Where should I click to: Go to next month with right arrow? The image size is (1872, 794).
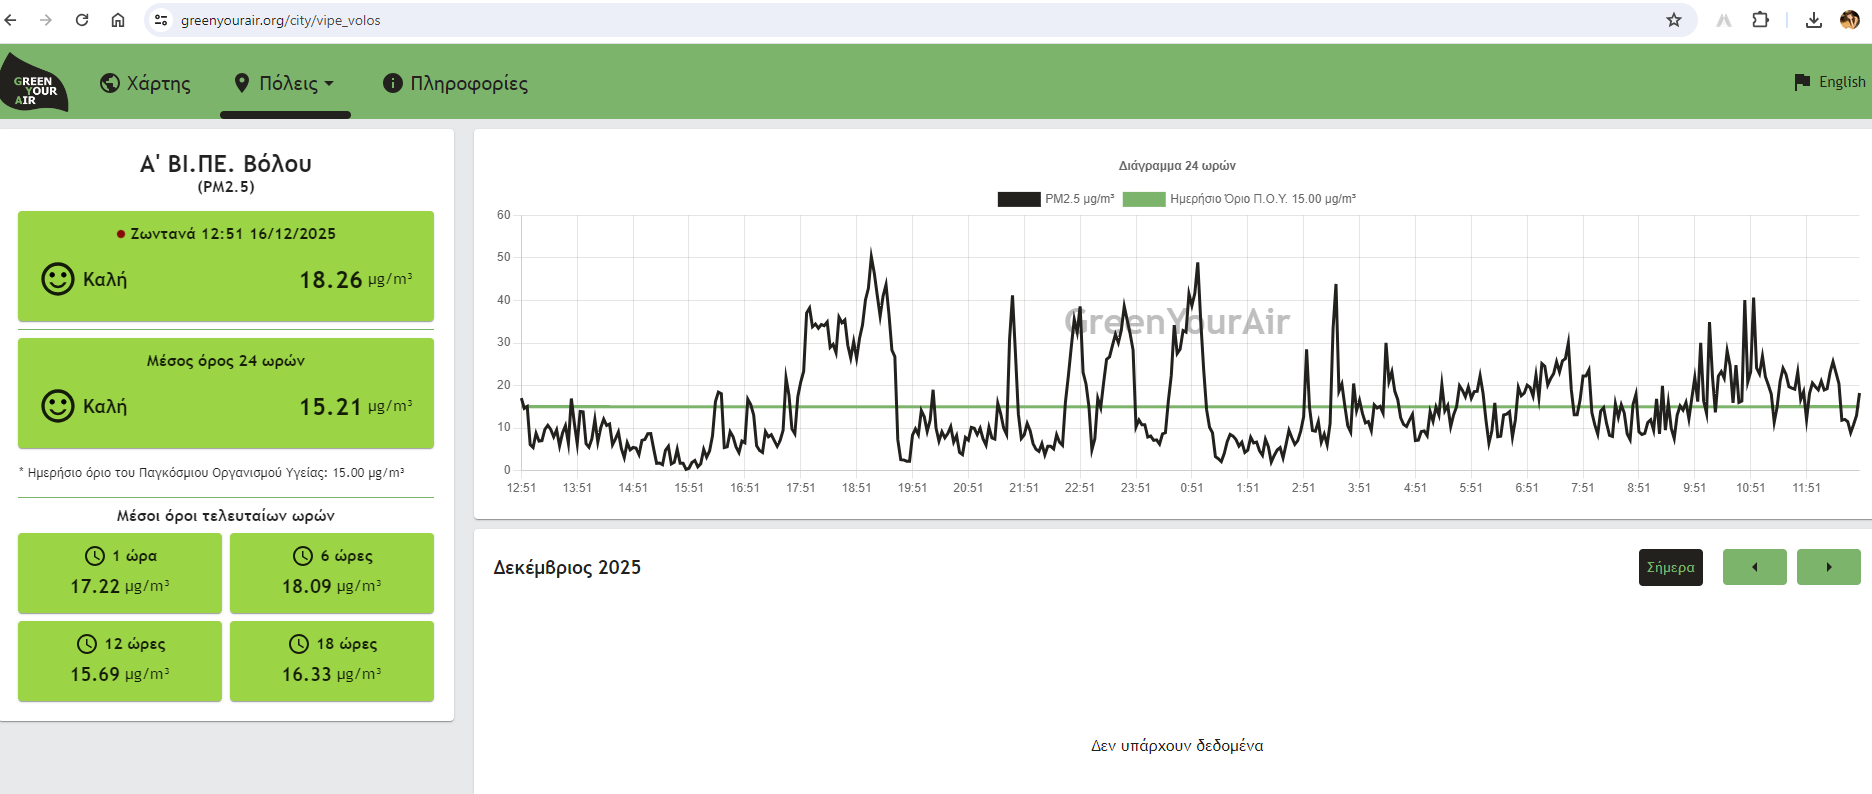tap(1828, 567)
